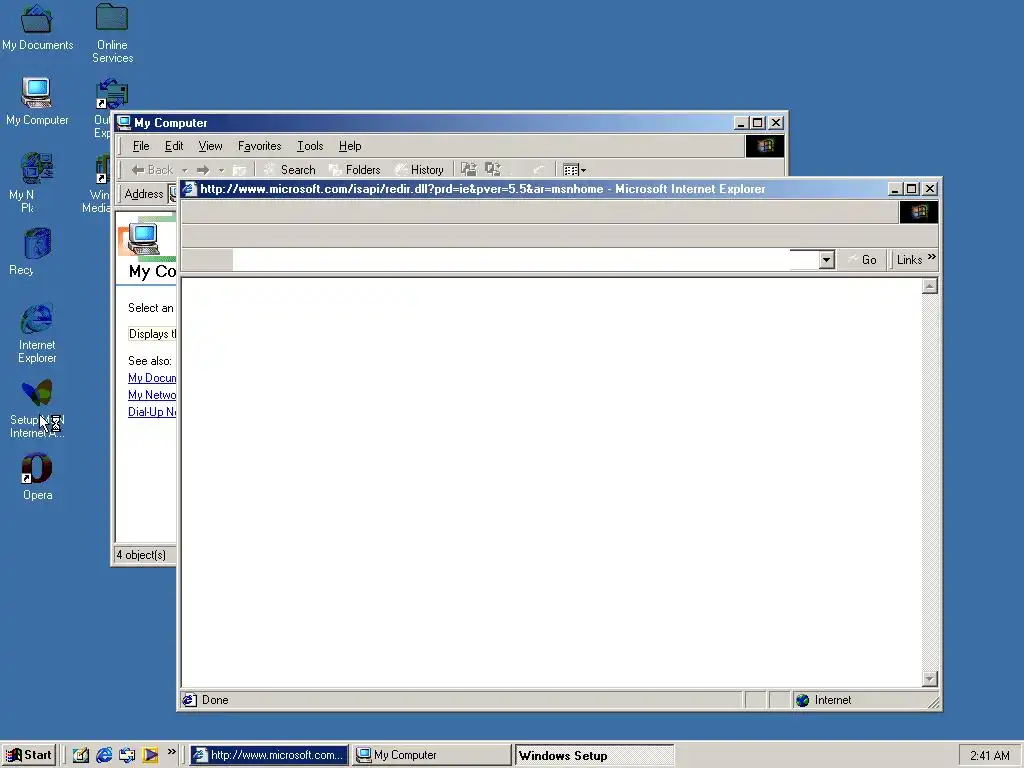The image size is (1024, 768).
Task: Launch Outlook Express from quick launch
Action: click(127, 755)
